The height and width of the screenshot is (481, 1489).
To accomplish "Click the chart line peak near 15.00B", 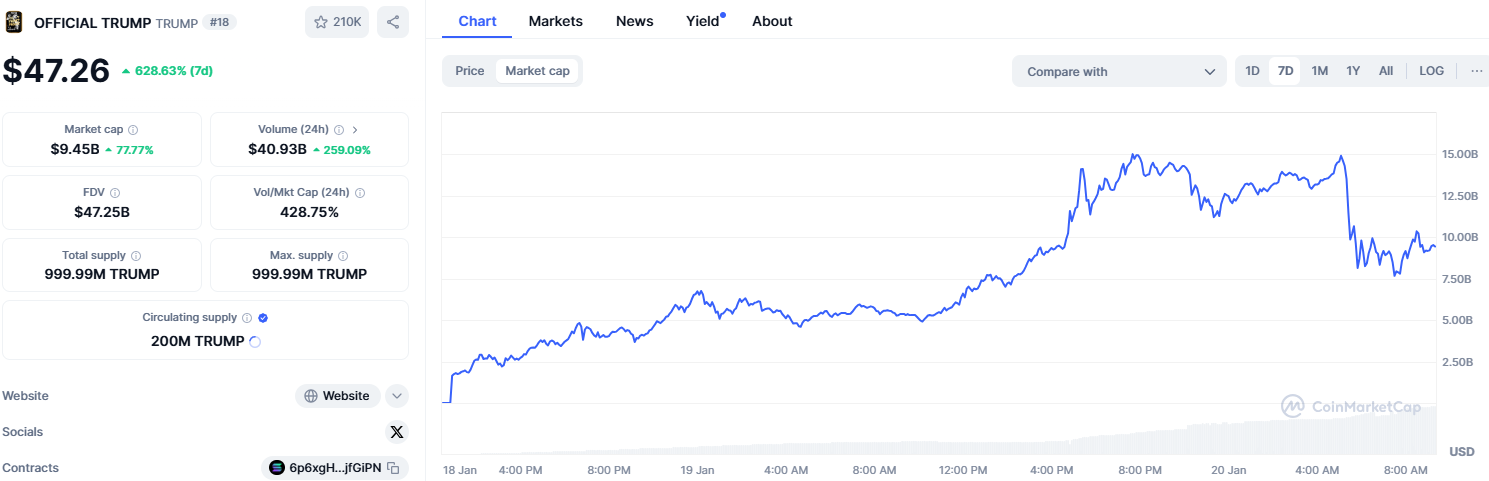I will pyautogui.click(x=1133, y=155).
